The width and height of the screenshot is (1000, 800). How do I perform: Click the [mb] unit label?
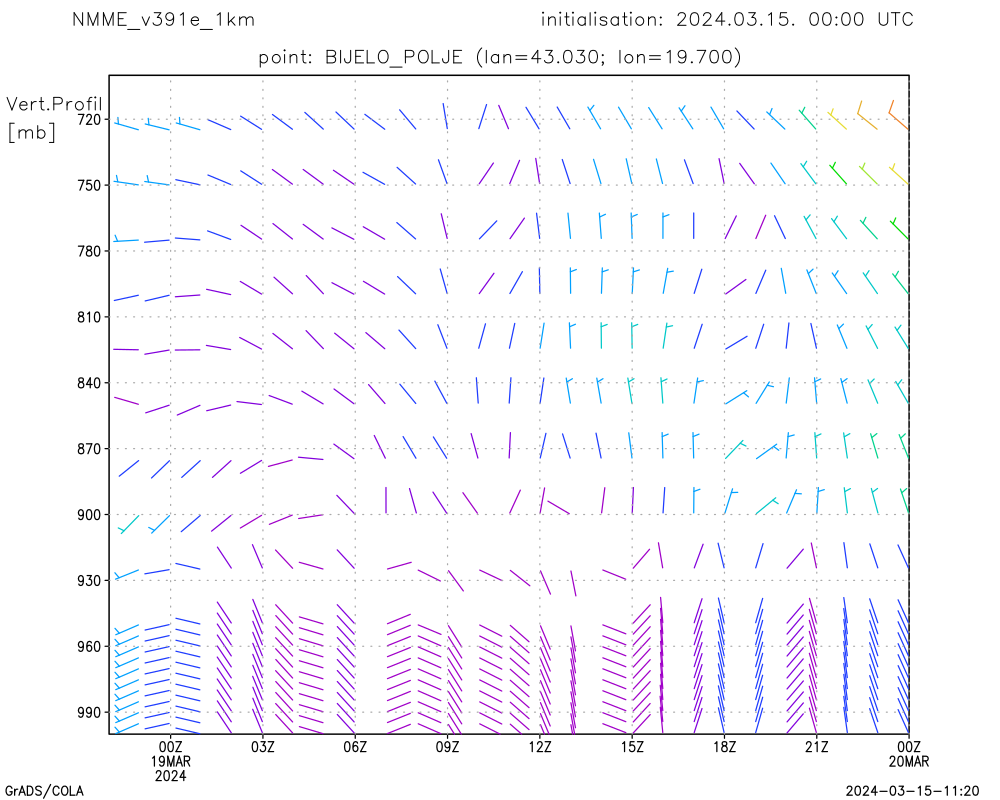32,132
